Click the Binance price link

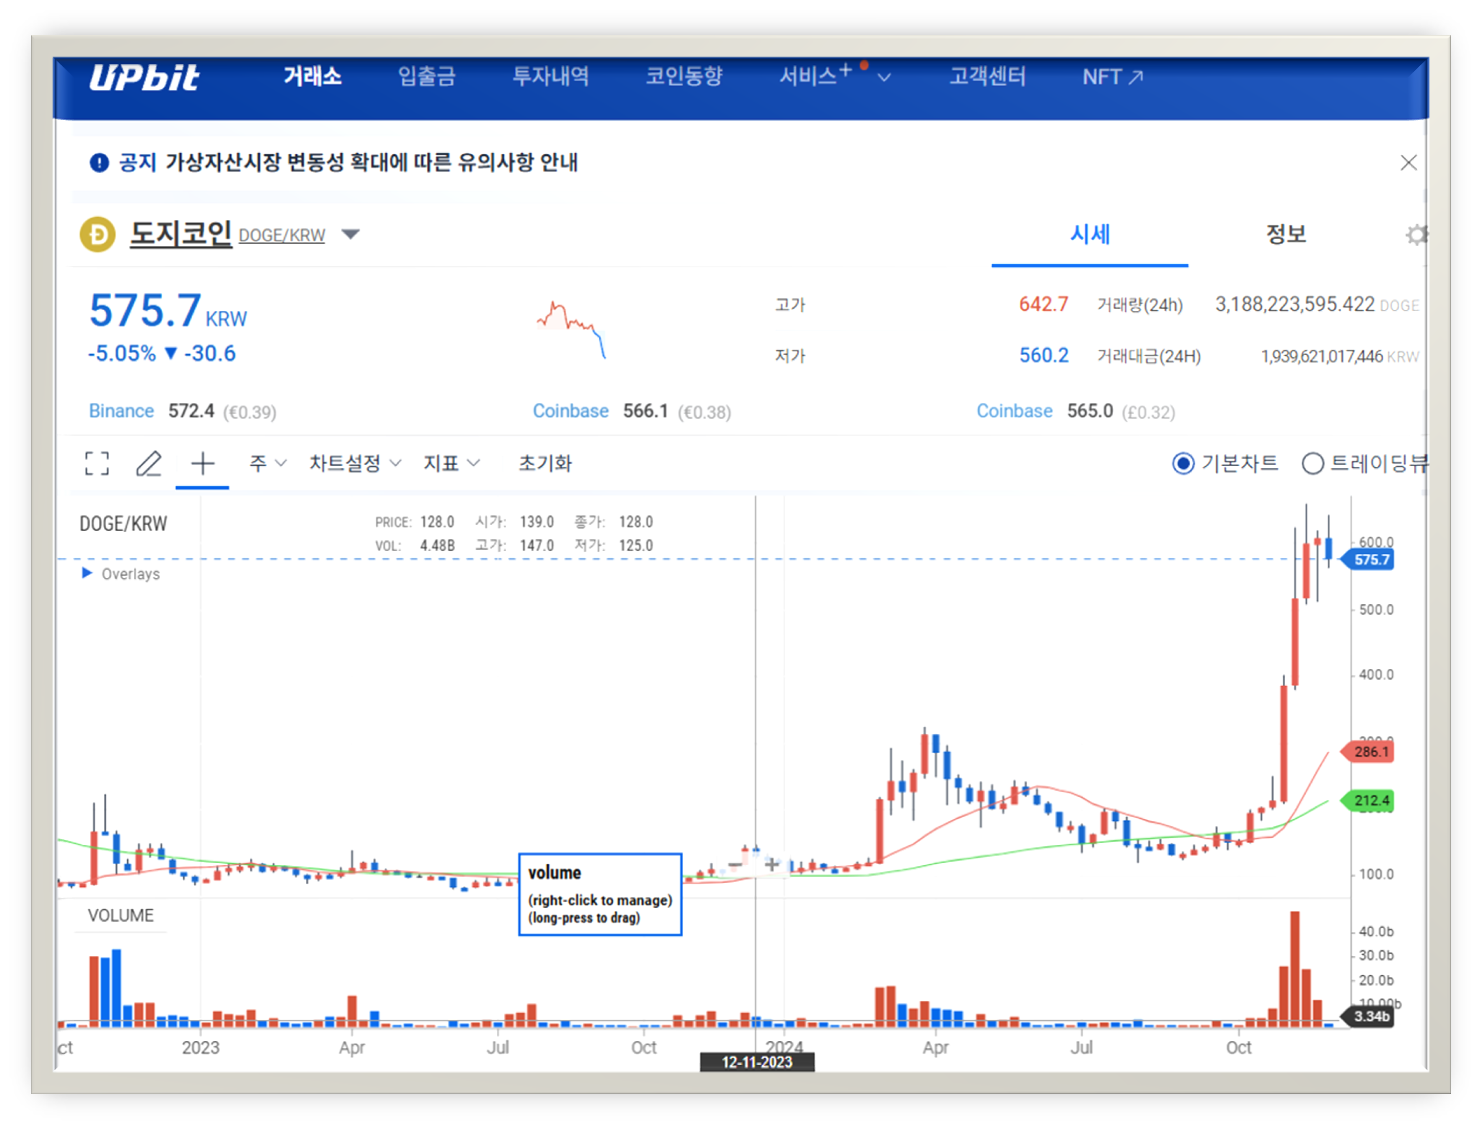[121, 411]
